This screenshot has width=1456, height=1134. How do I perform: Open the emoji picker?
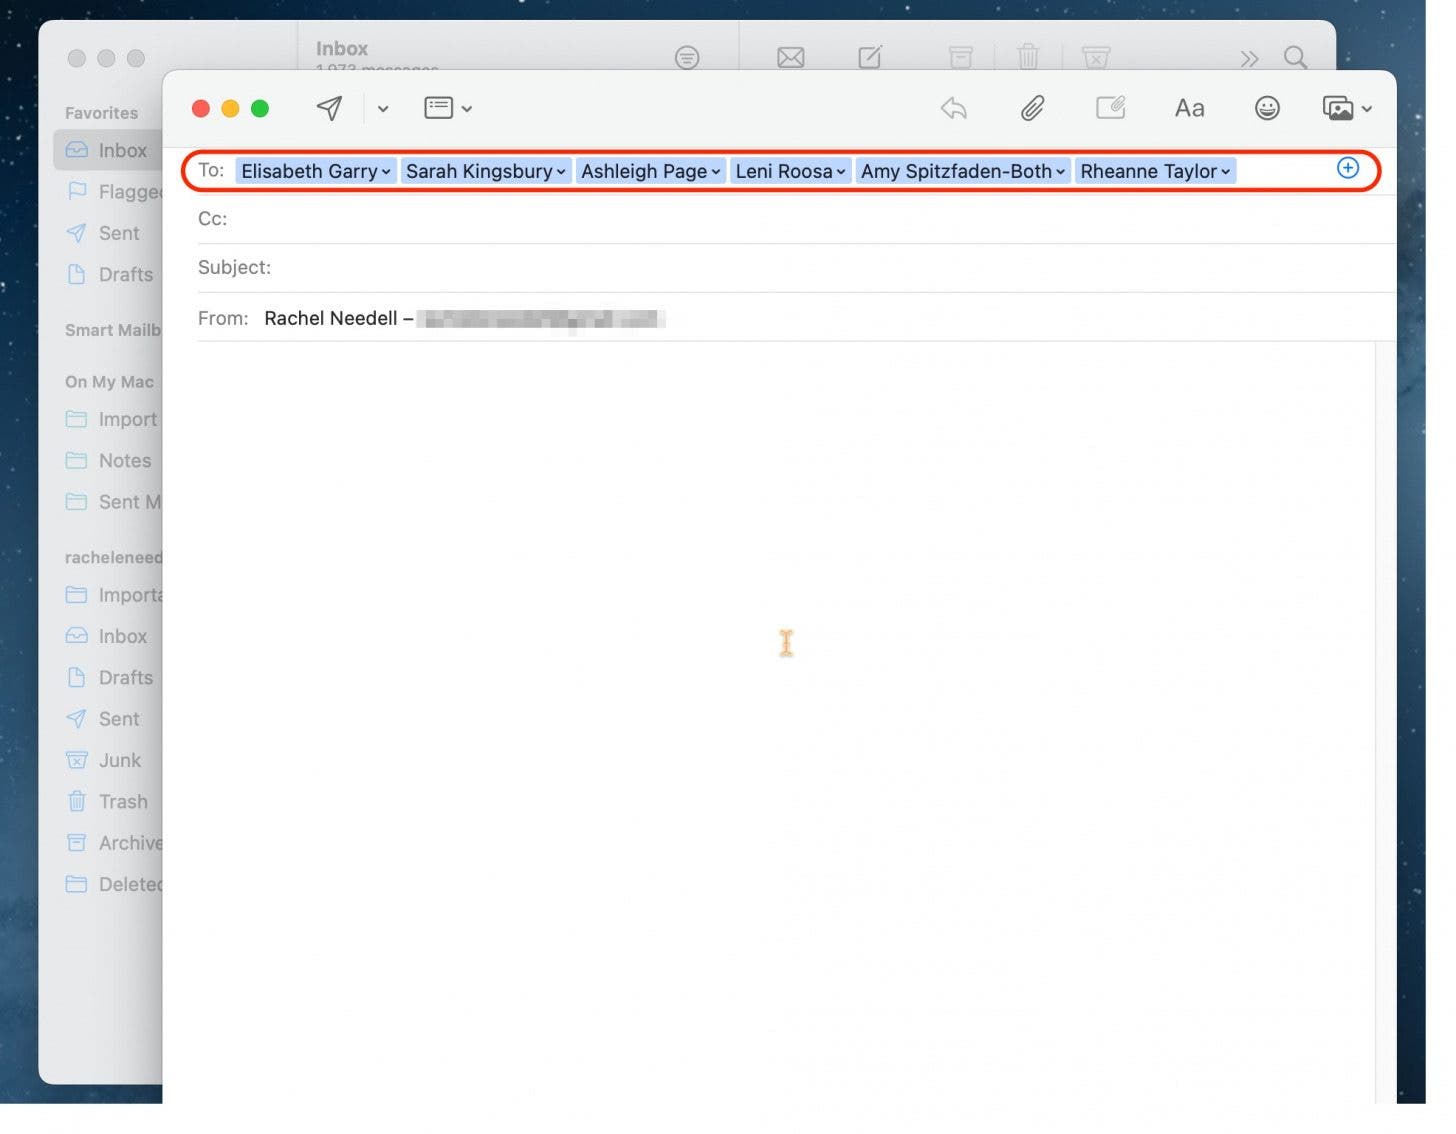(x=1266, y=108)
